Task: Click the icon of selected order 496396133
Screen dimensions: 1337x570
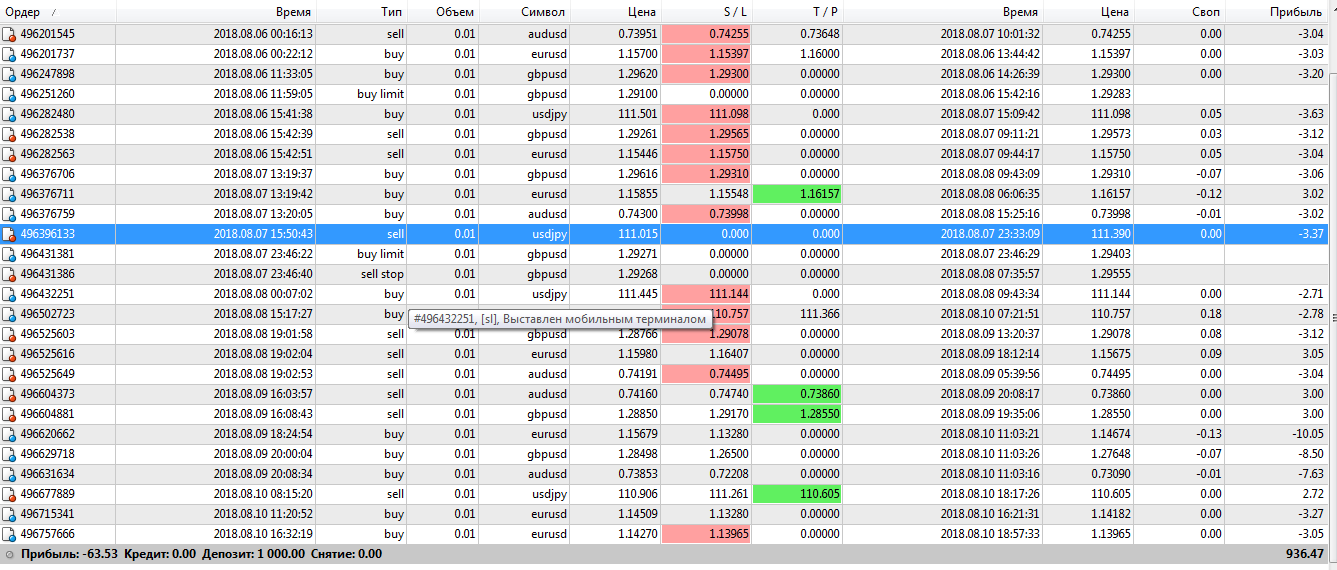Action: [9, 234]
